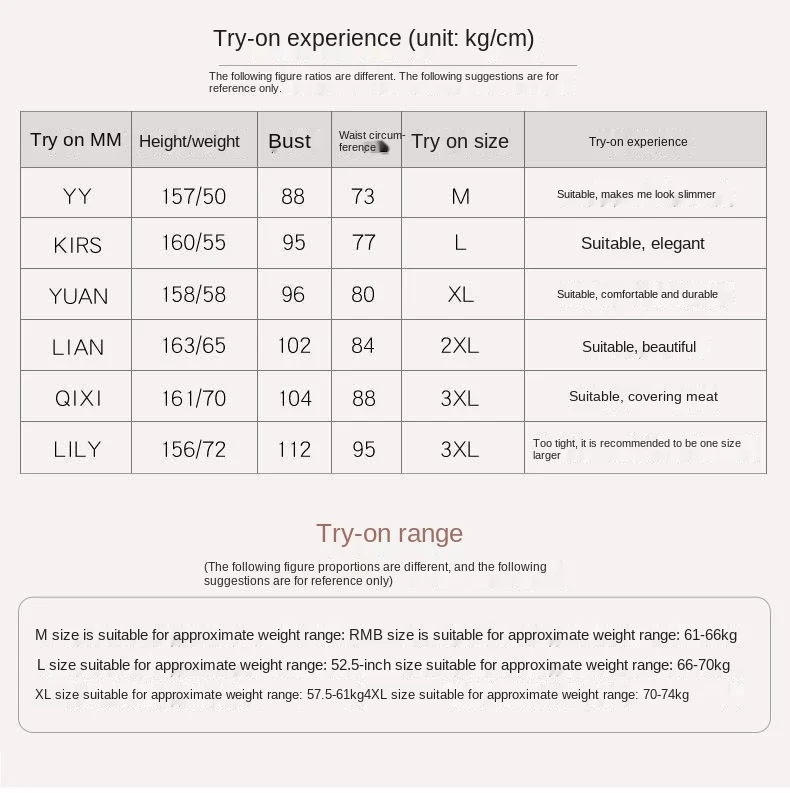
Task: Click the M size weight range line
Action: pyautogui.click(x=386, y=635)
